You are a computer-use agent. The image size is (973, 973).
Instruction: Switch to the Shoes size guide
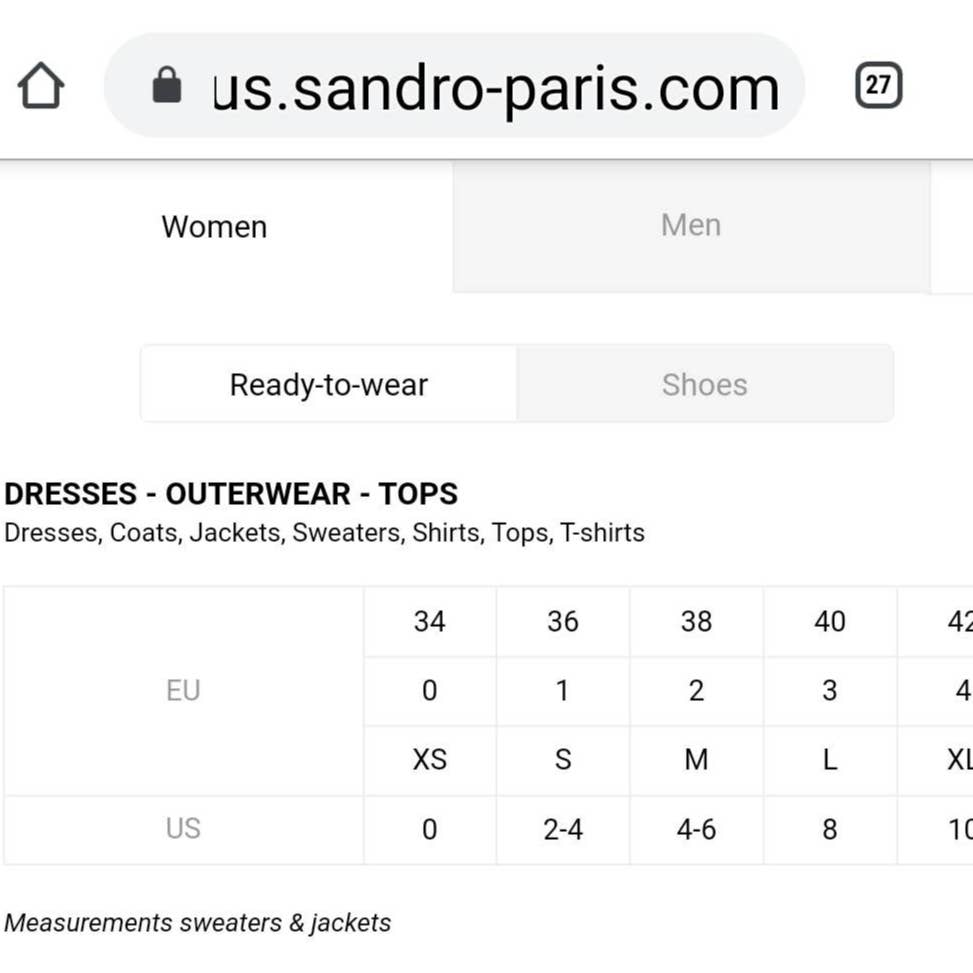705,384
